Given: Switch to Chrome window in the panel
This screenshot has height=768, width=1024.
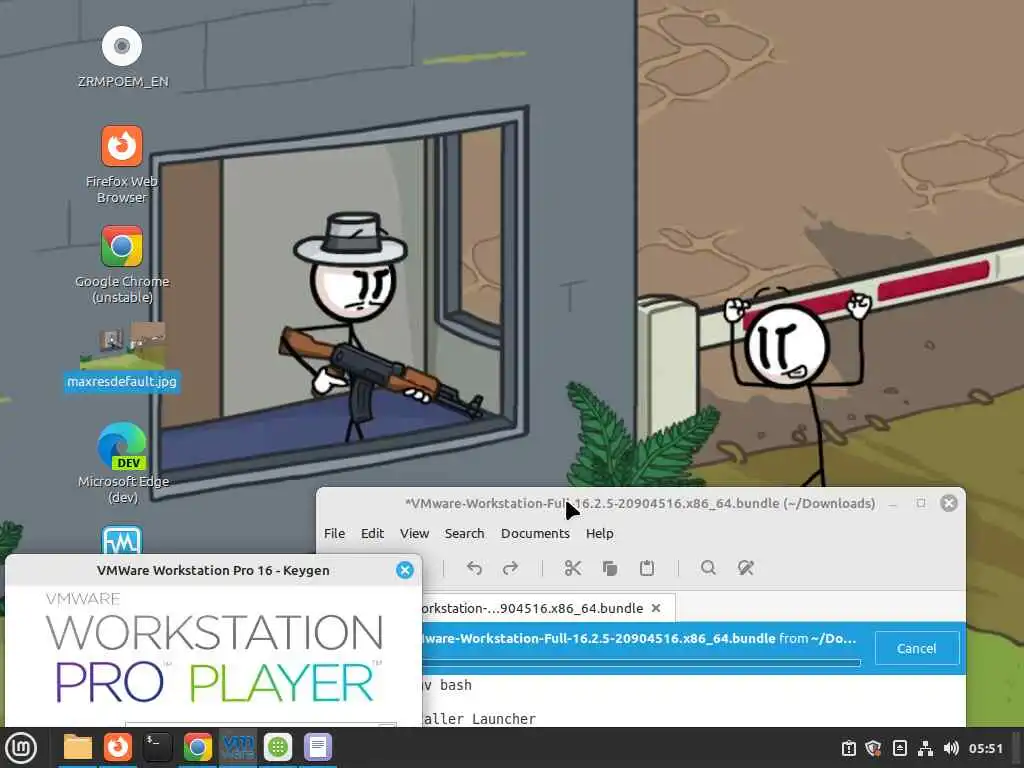Looking at the screenshot, I should coord(198,748).
